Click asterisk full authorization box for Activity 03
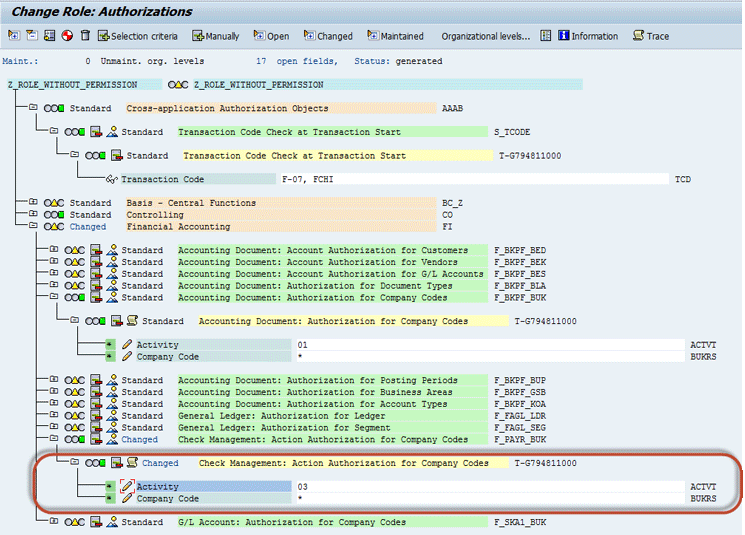 (110, 487)
